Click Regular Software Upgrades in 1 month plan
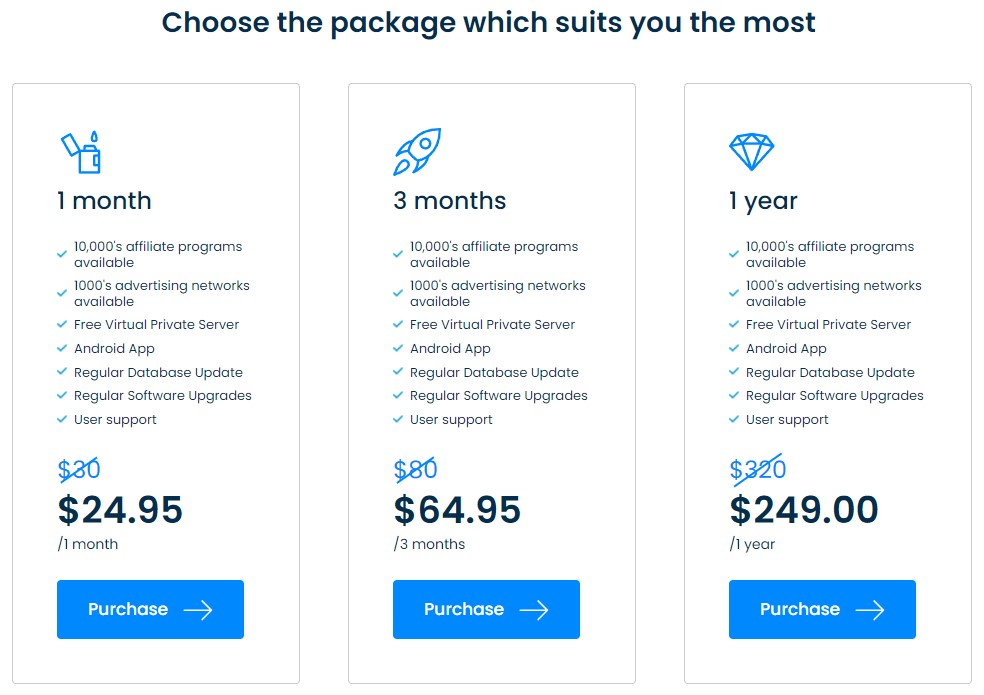The width and height of the screenshot is (984, 695). pyautogui.click(x=163, y=396)
